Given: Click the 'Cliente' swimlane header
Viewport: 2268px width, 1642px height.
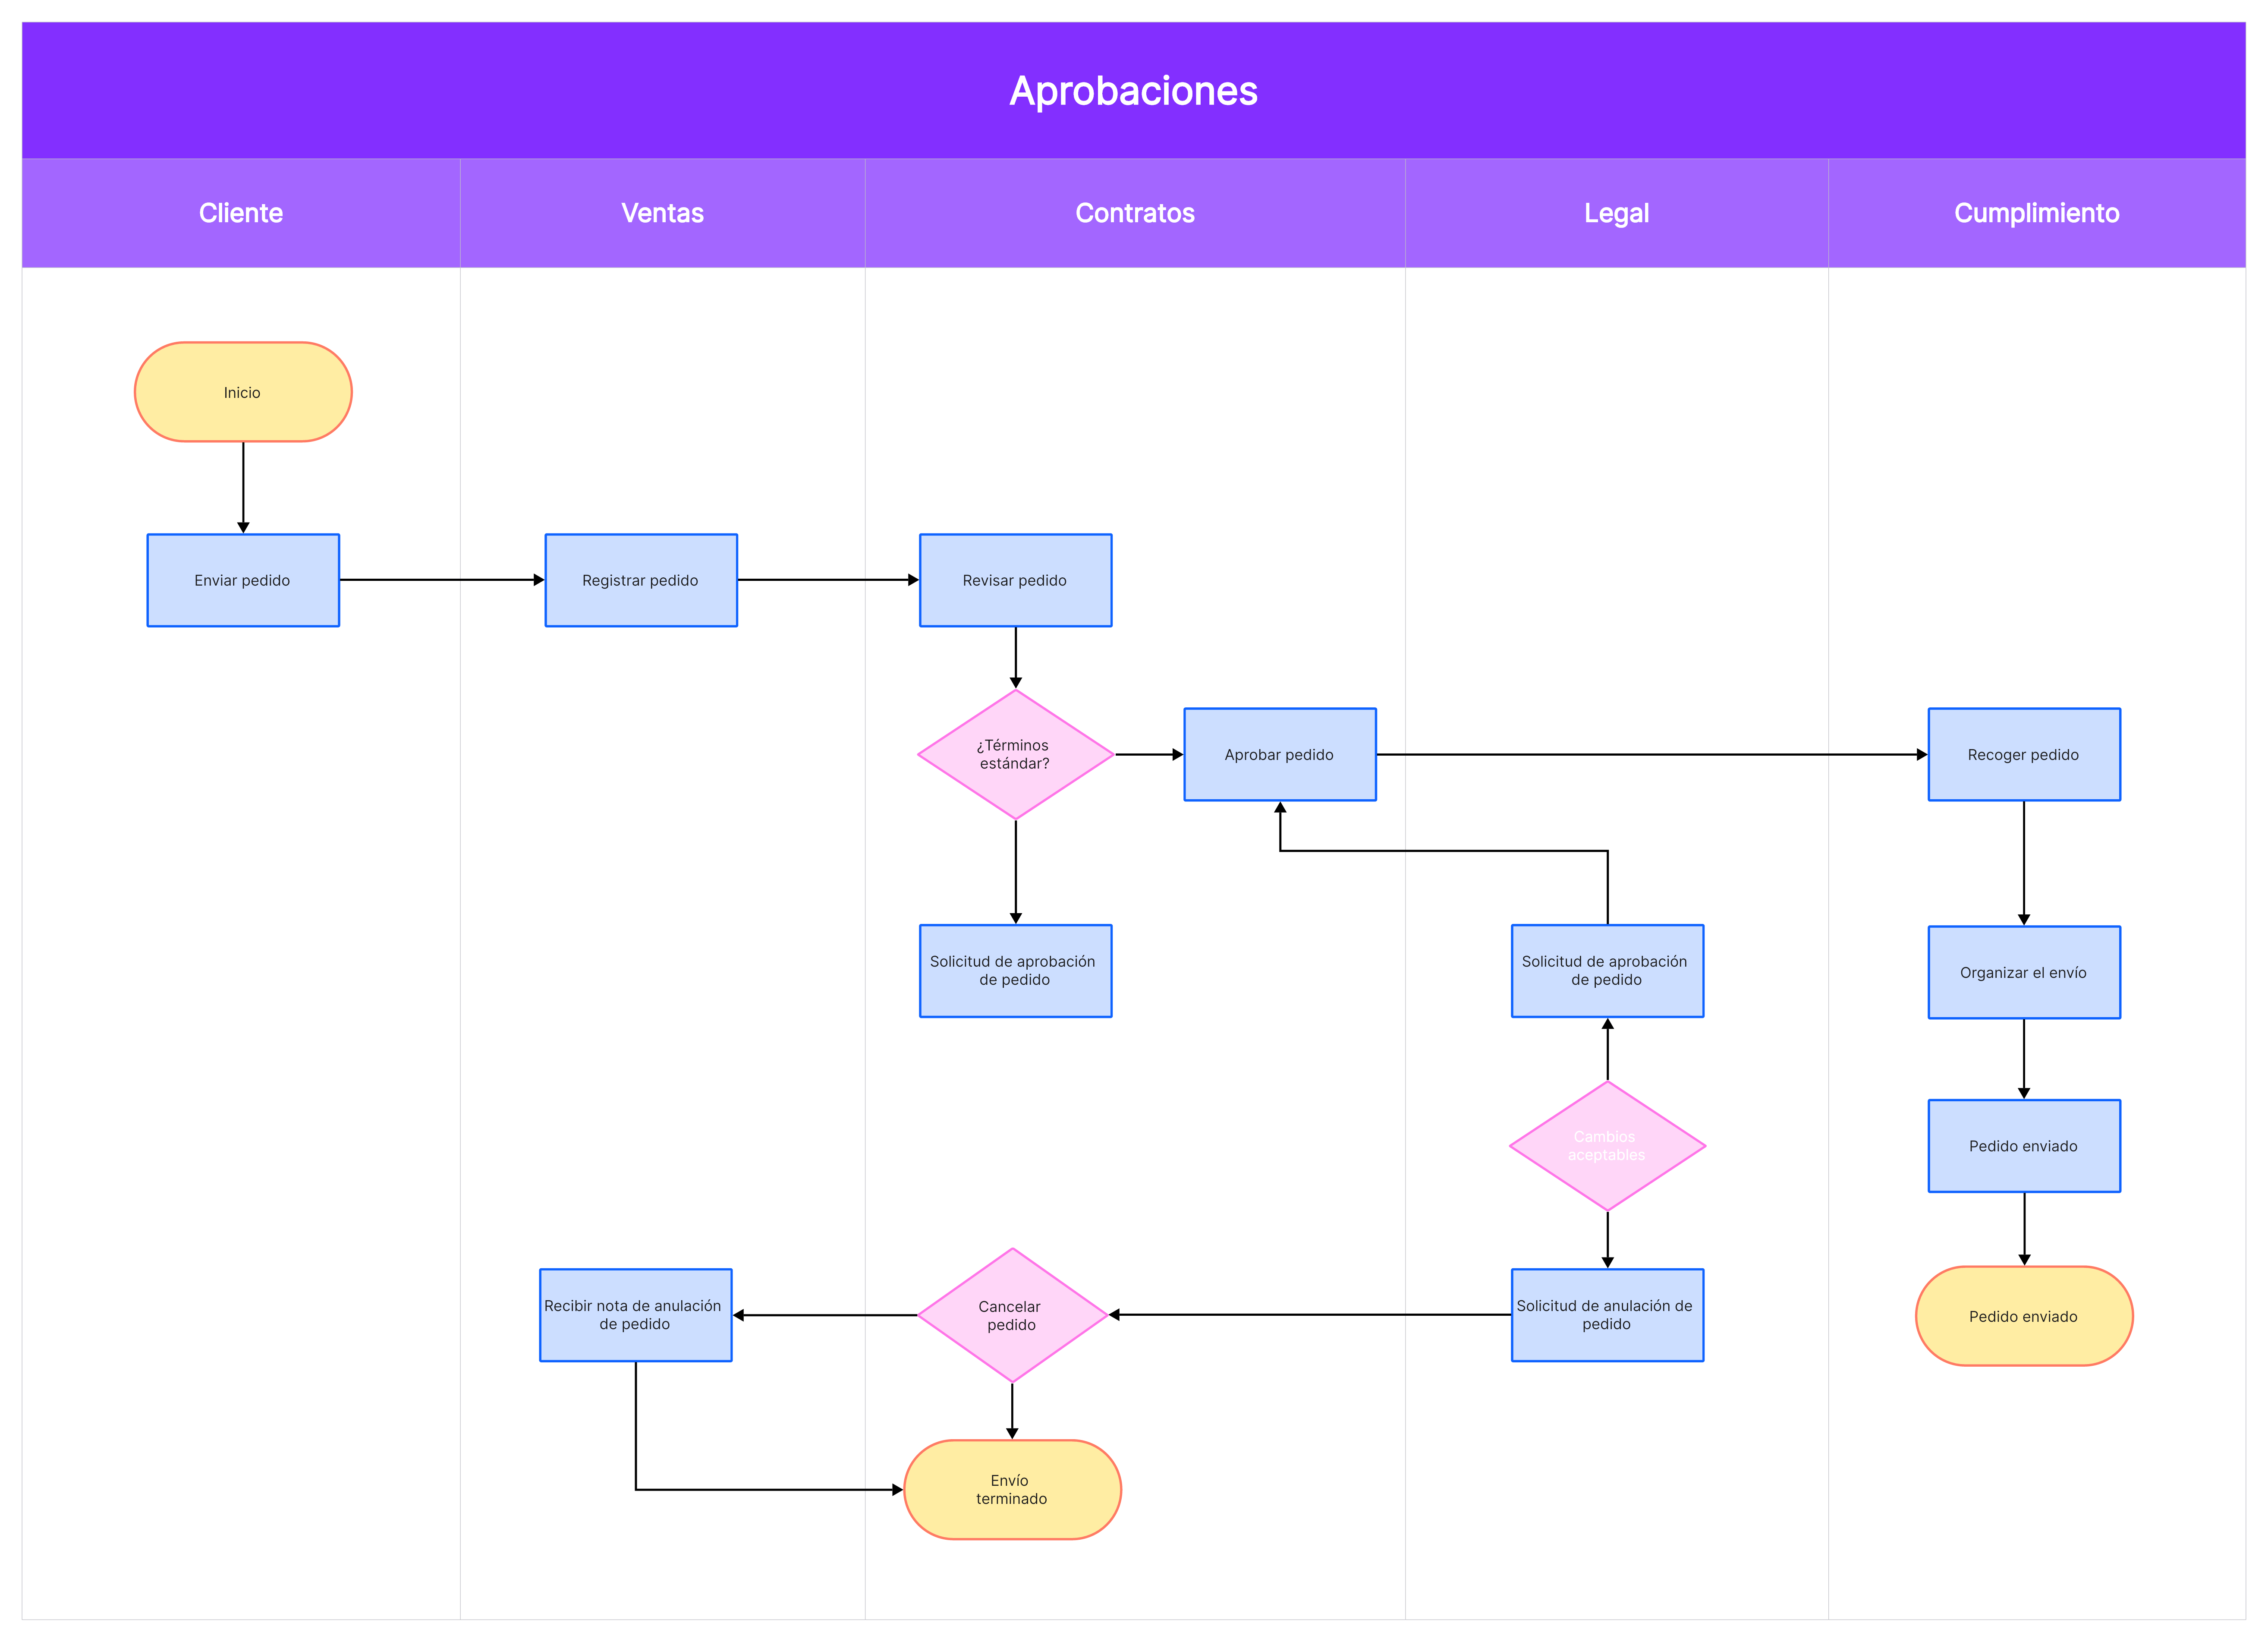Looking at the screenshot, I should coord(241,213).
